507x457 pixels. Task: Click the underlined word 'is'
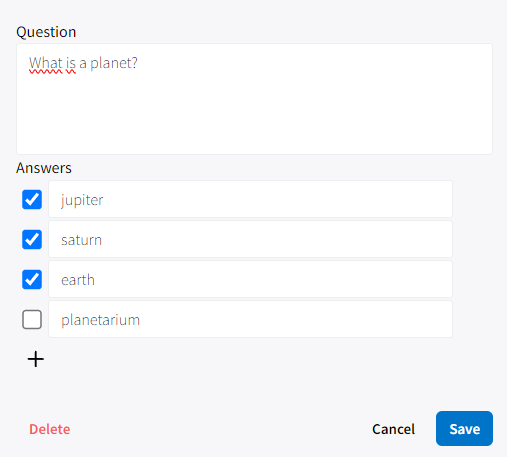pos(71,63)
